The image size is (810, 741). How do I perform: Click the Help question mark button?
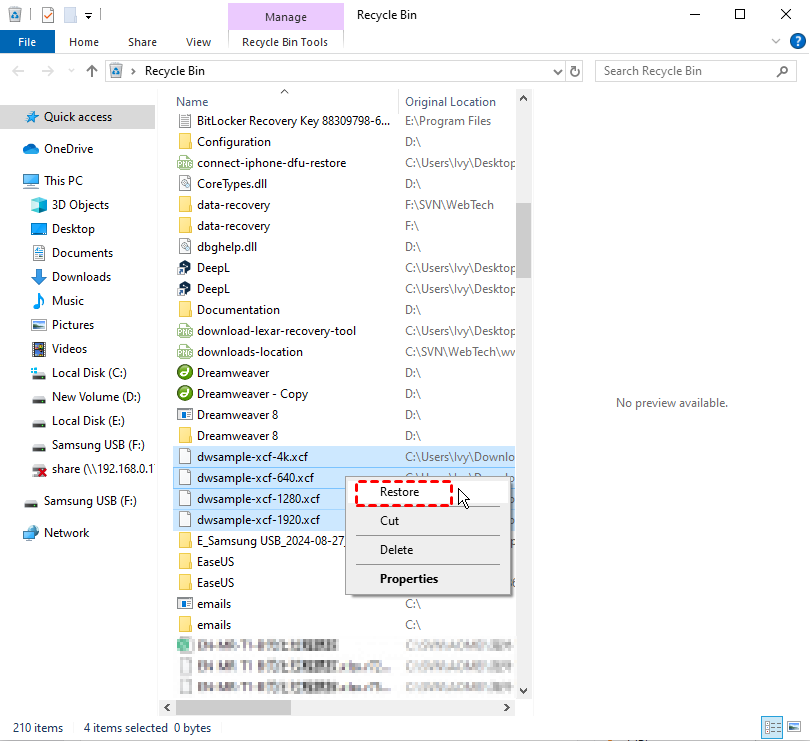pyautogui.click(x=797, y=41)
